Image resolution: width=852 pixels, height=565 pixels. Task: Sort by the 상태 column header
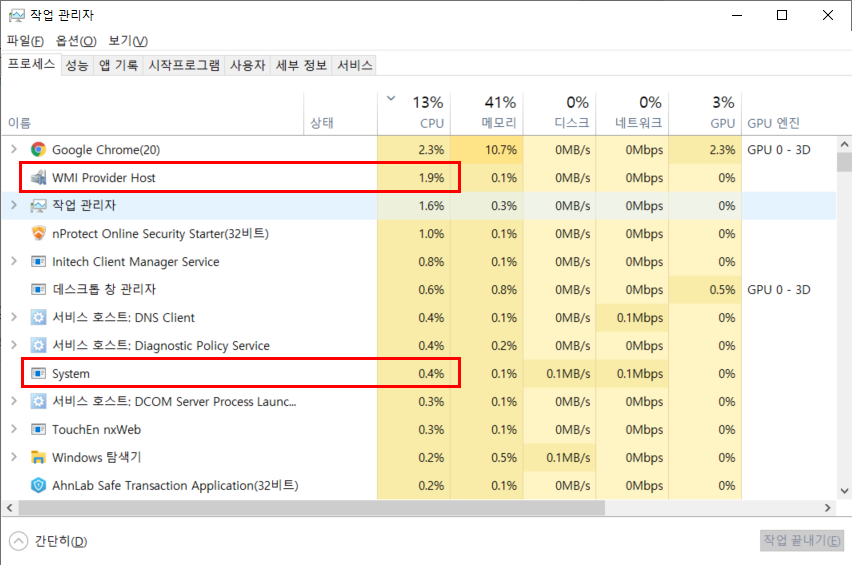click(341, 113)
